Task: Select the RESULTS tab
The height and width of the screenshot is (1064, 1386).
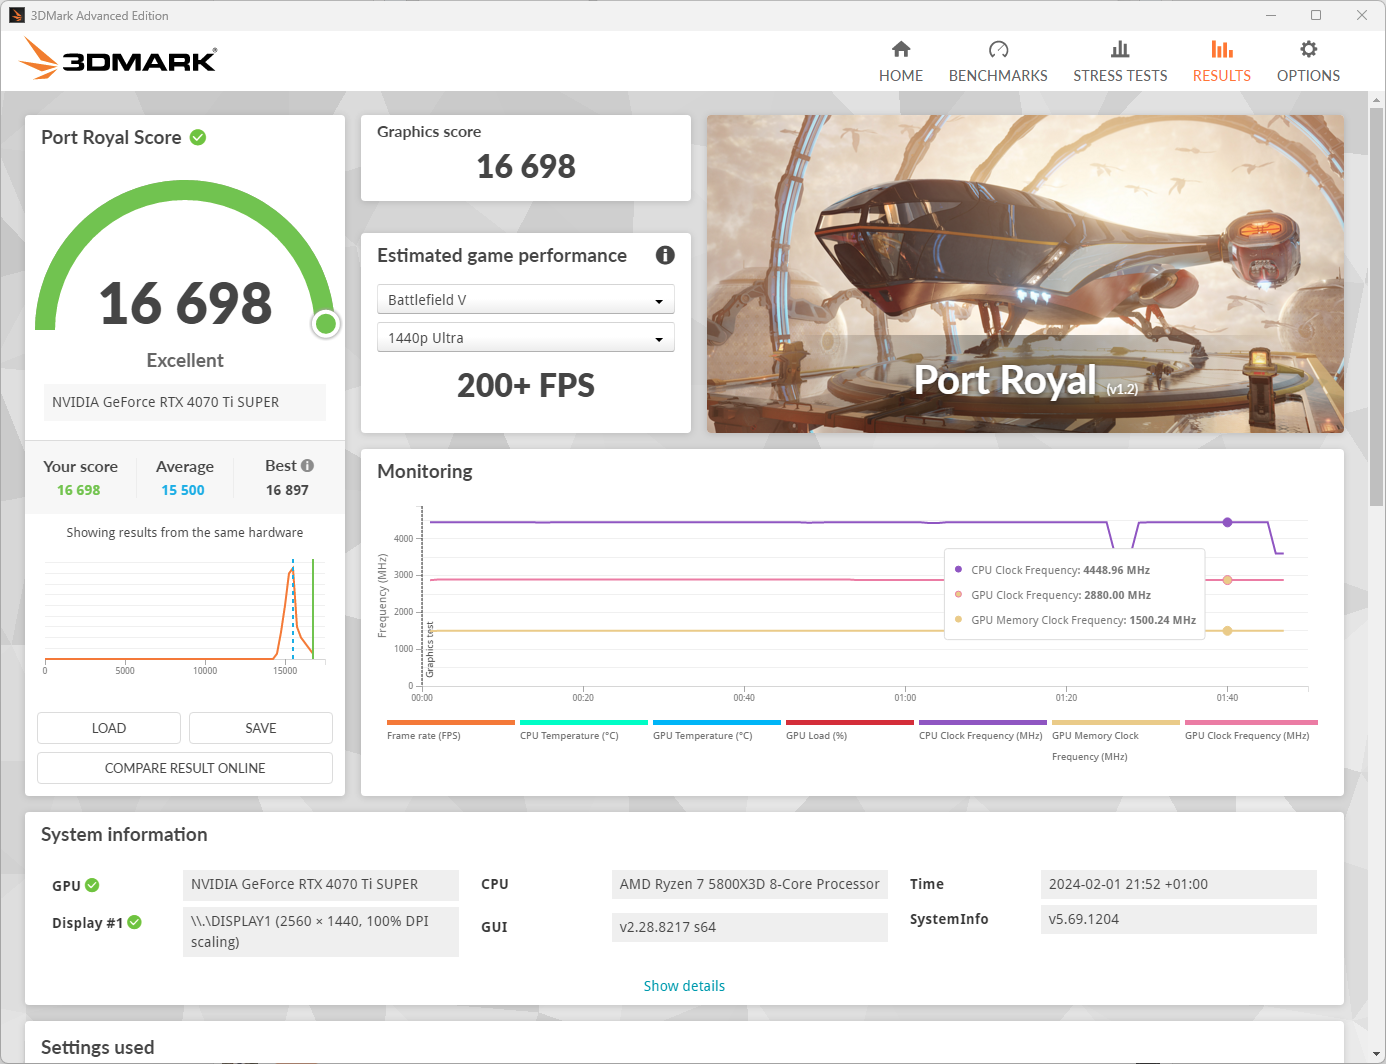Action: click(x=1221, y=62)
